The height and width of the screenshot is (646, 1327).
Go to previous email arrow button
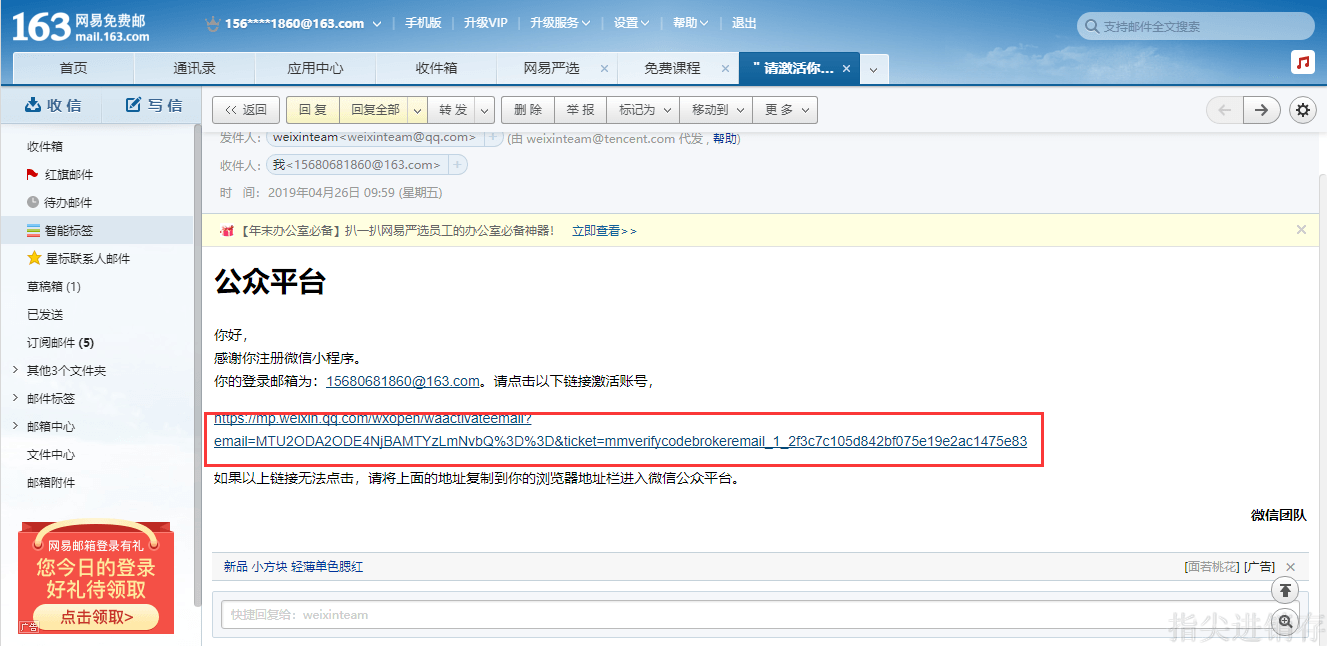point(1224,110)
